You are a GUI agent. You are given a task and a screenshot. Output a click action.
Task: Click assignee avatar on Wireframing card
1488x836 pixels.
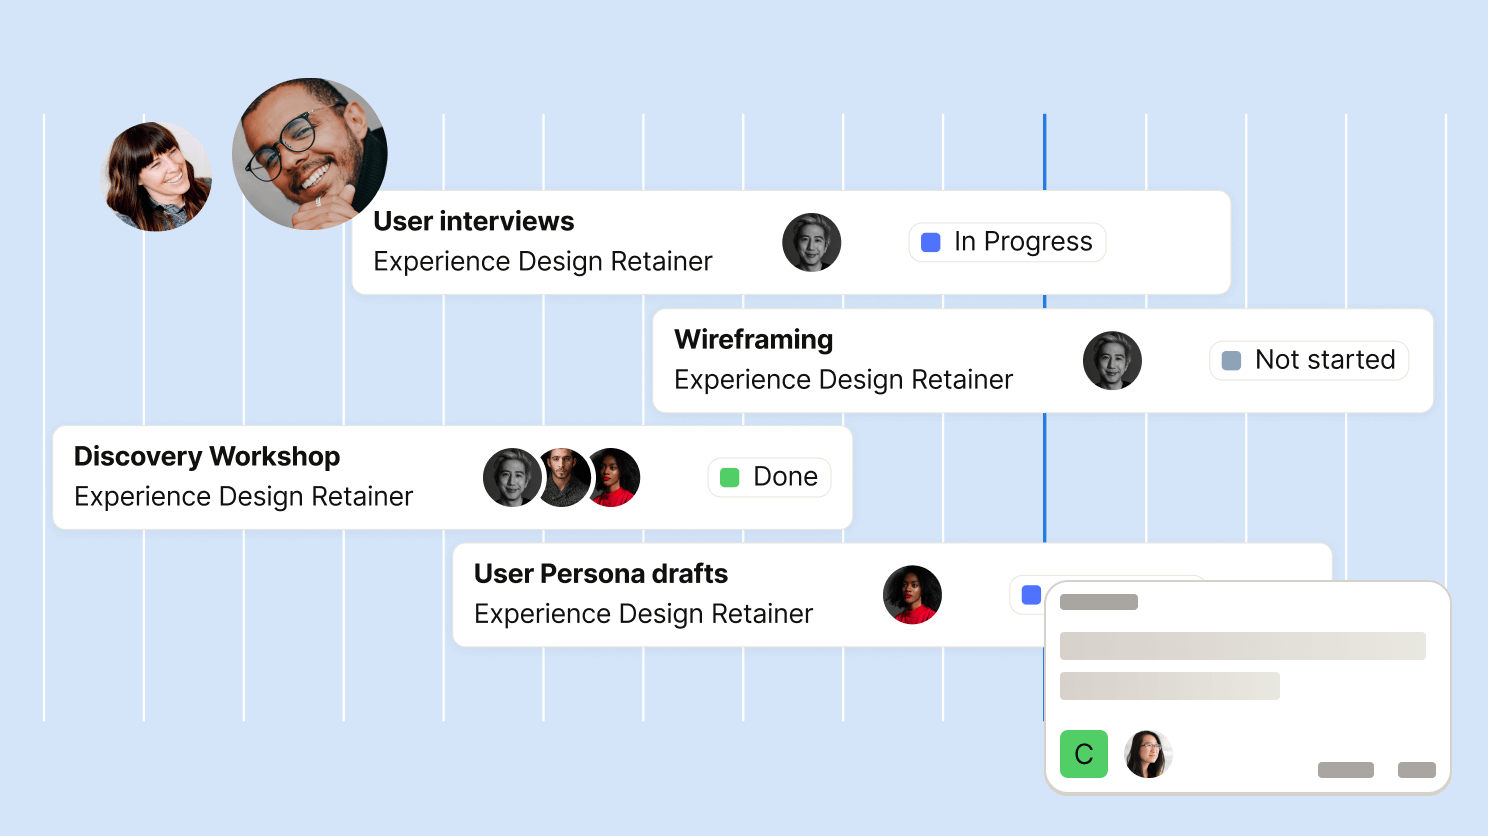point(1112,360)
